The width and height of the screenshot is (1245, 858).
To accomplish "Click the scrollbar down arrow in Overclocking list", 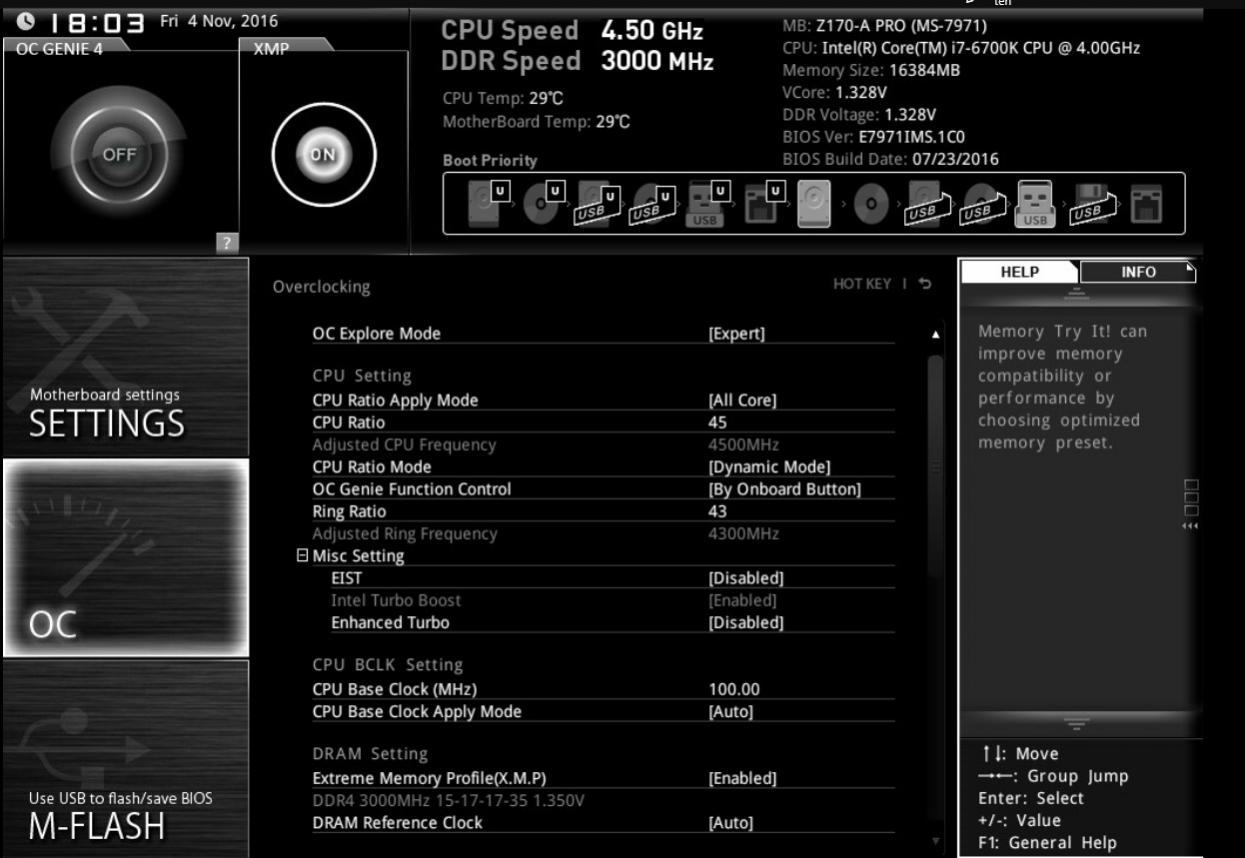I will (936, 841).
